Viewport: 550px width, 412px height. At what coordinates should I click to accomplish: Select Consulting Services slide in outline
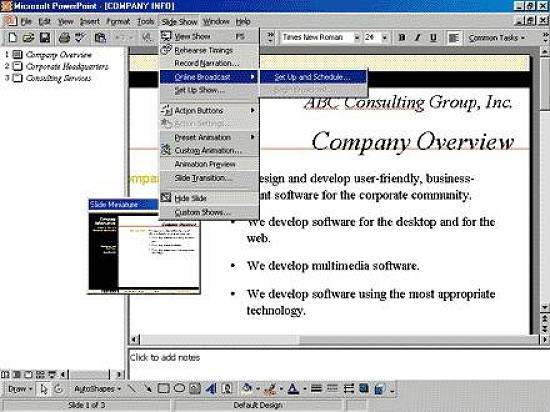pyautogui.click(x=59, y=78)
